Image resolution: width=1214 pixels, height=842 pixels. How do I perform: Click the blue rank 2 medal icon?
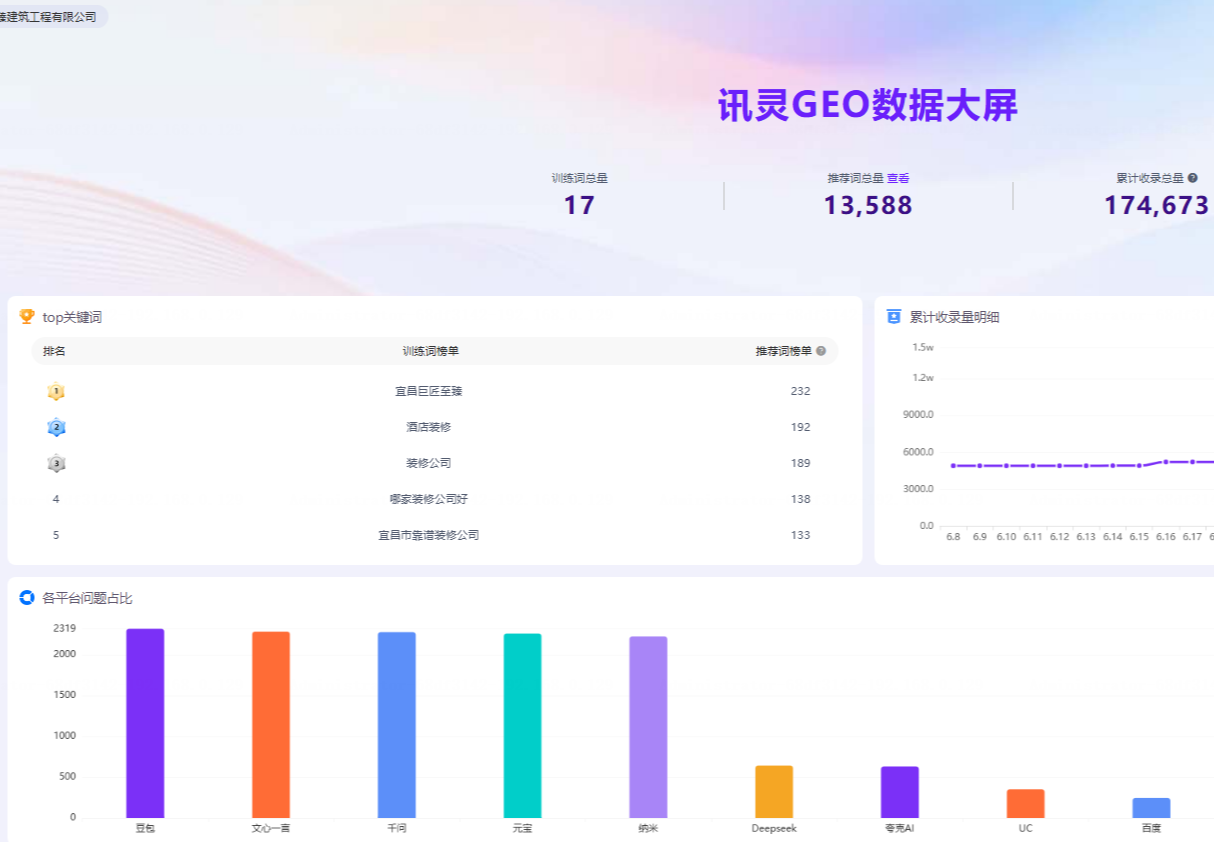point(56,427)
